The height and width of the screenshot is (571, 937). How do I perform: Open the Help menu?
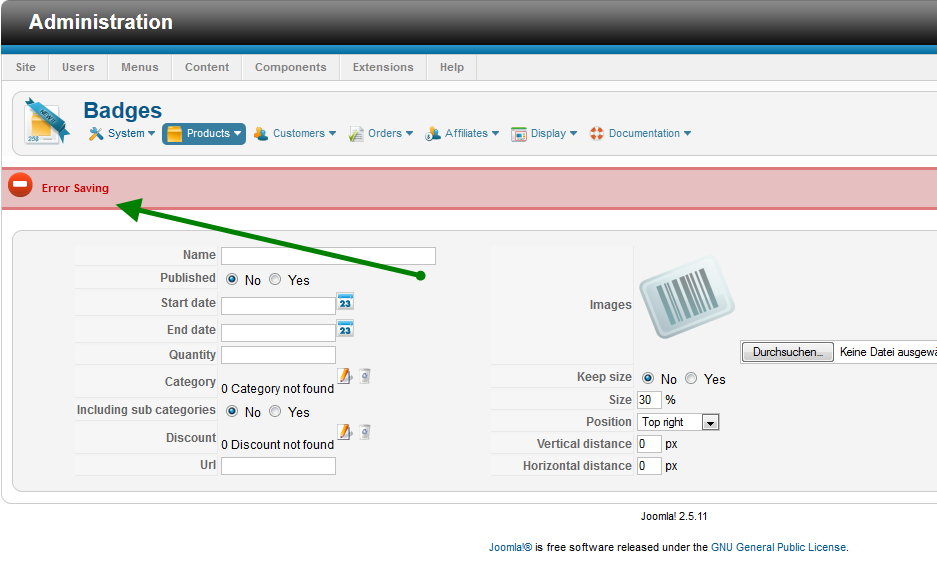[452, 67]
